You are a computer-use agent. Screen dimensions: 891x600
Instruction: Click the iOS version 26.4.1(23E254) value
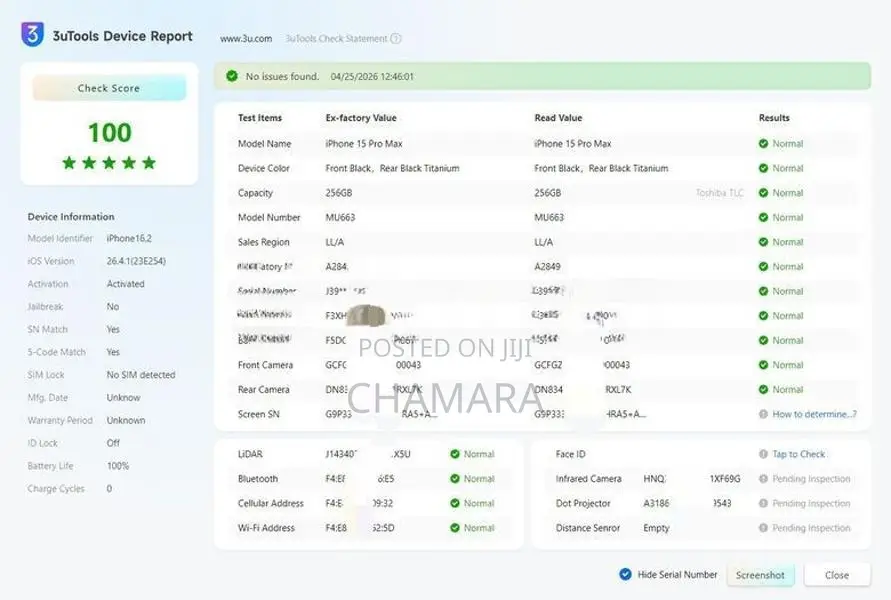136,261
